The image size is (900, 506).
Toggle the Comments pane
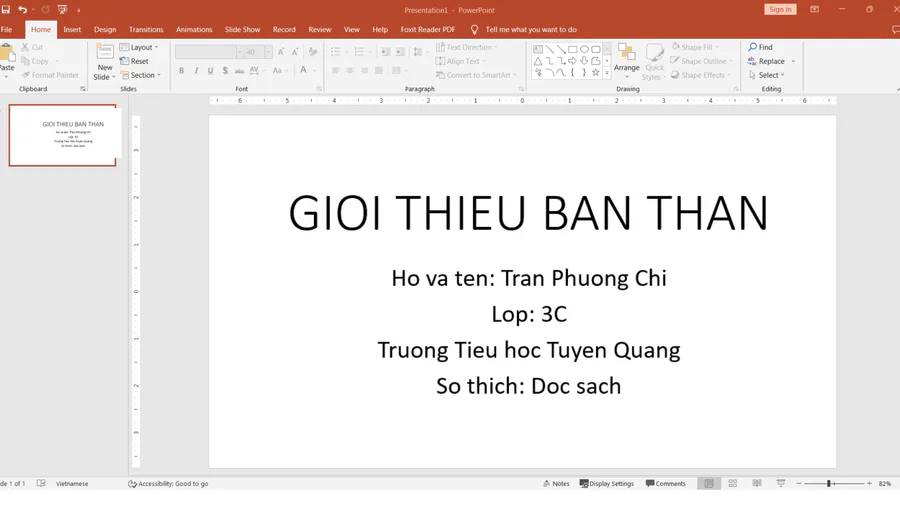click(666, 483)
